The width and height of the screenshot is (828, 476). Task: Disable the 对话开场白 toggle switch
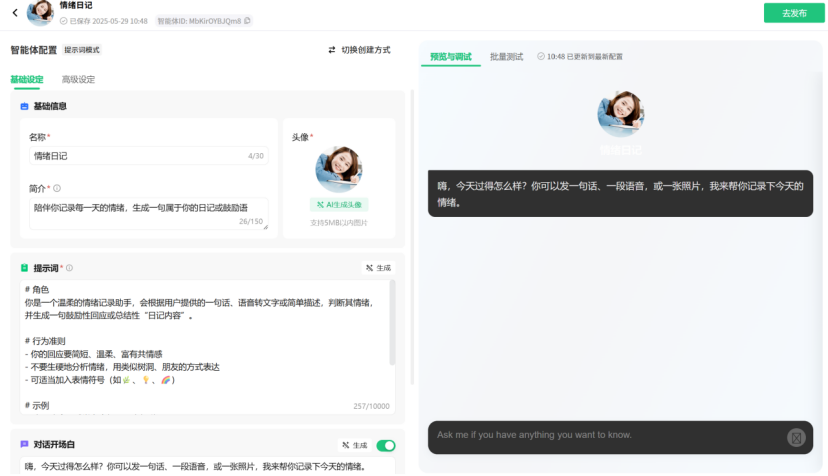[x=385, y=445]
